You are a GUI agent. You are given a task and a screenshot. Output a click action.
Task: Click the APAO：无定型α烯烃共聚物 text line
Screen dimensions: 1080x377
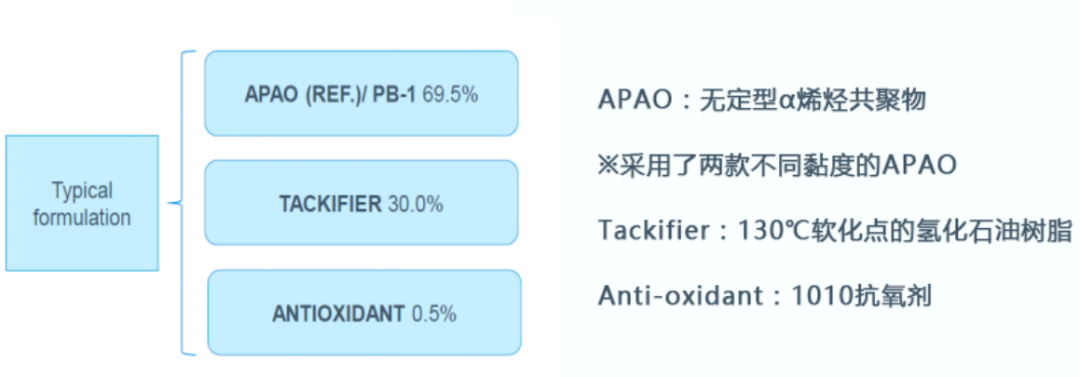pyautogui.click(x=762, y=101)
